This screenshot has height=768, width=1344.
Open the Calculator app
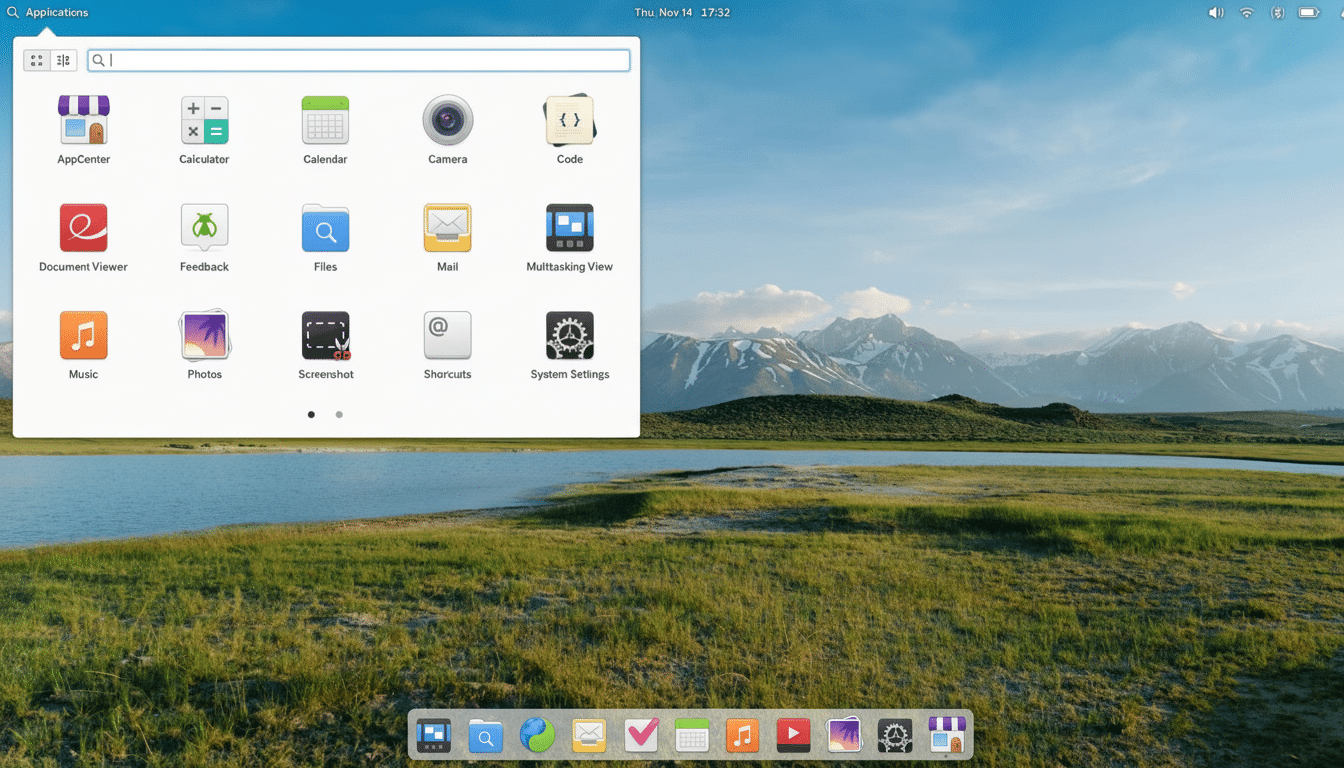pos(204,120)
